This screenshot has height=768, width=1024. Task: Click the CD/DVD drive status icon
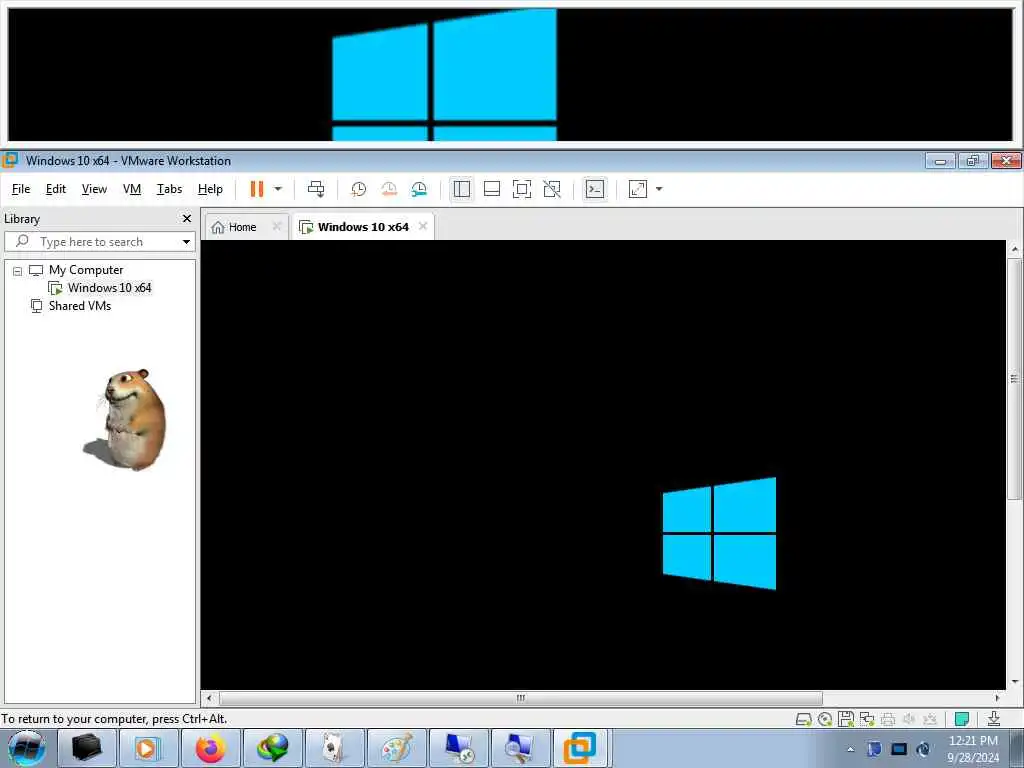825,719
